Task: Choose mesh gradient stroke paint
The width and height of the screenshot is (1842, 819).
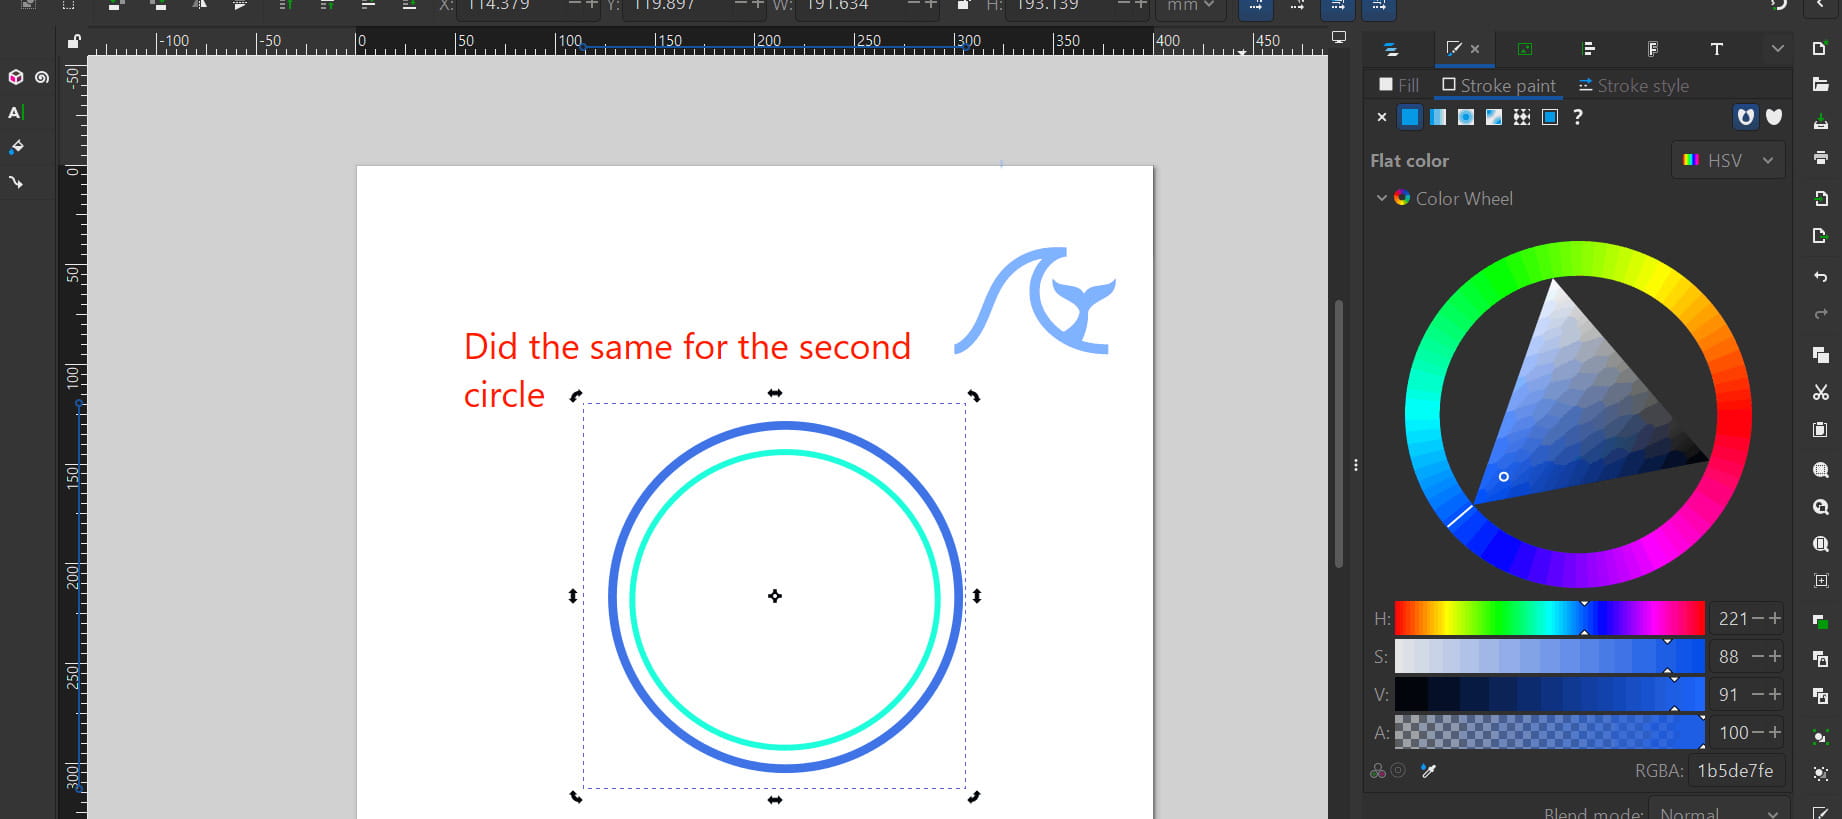Action: tap(1494, 117)
